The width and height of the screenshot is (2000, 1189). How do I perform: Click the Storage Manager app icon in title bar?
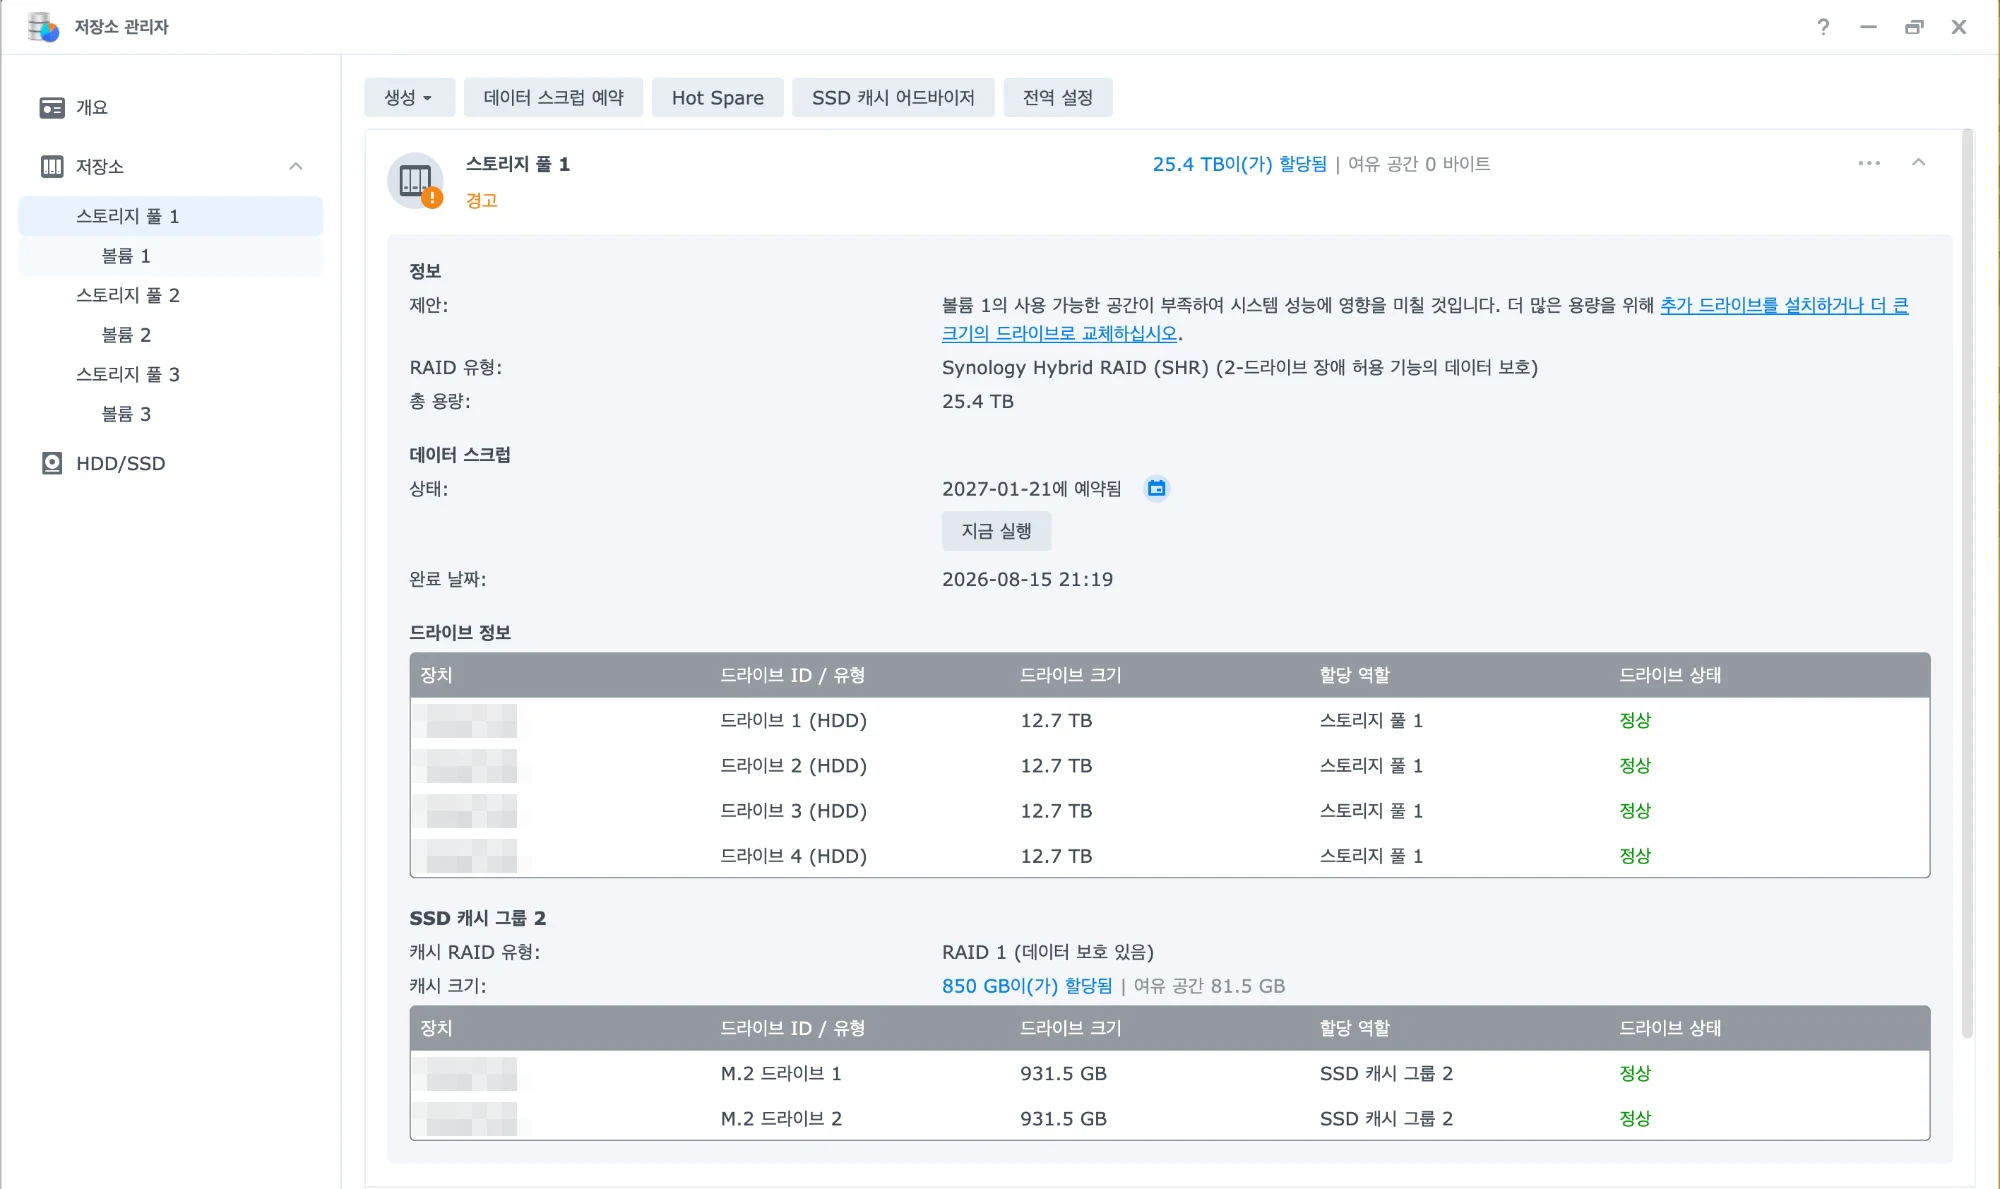click(43, 27)
